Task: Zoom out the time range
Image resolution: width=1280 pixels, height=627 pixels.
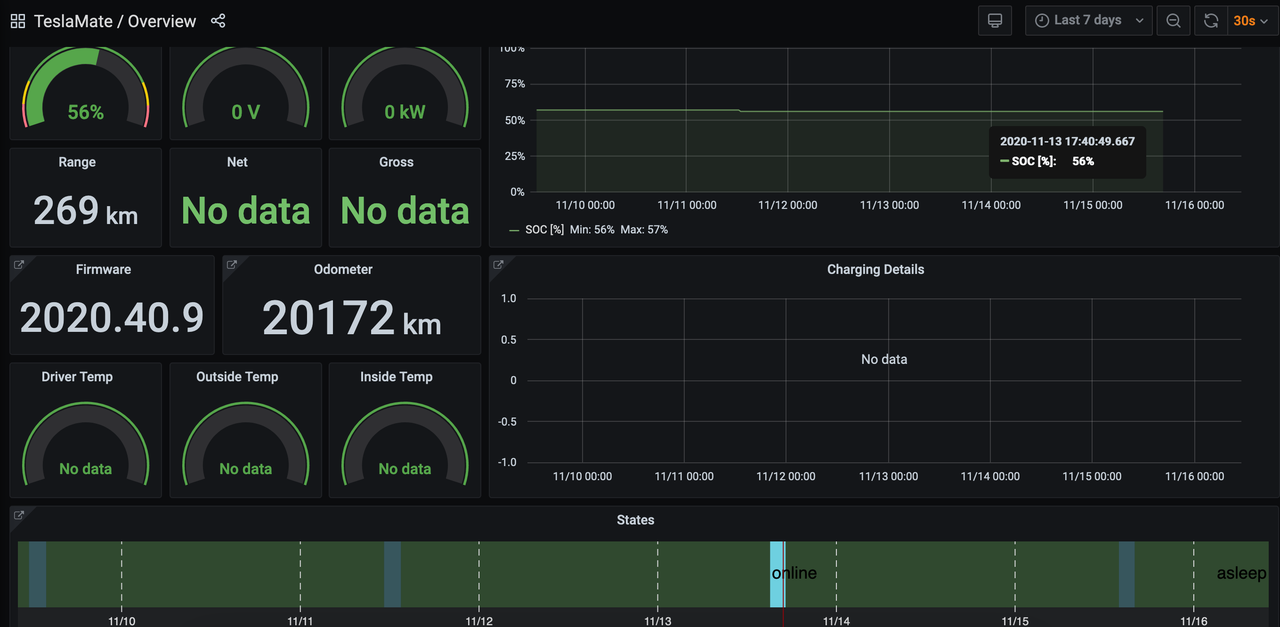Action: coord(1173,21)
